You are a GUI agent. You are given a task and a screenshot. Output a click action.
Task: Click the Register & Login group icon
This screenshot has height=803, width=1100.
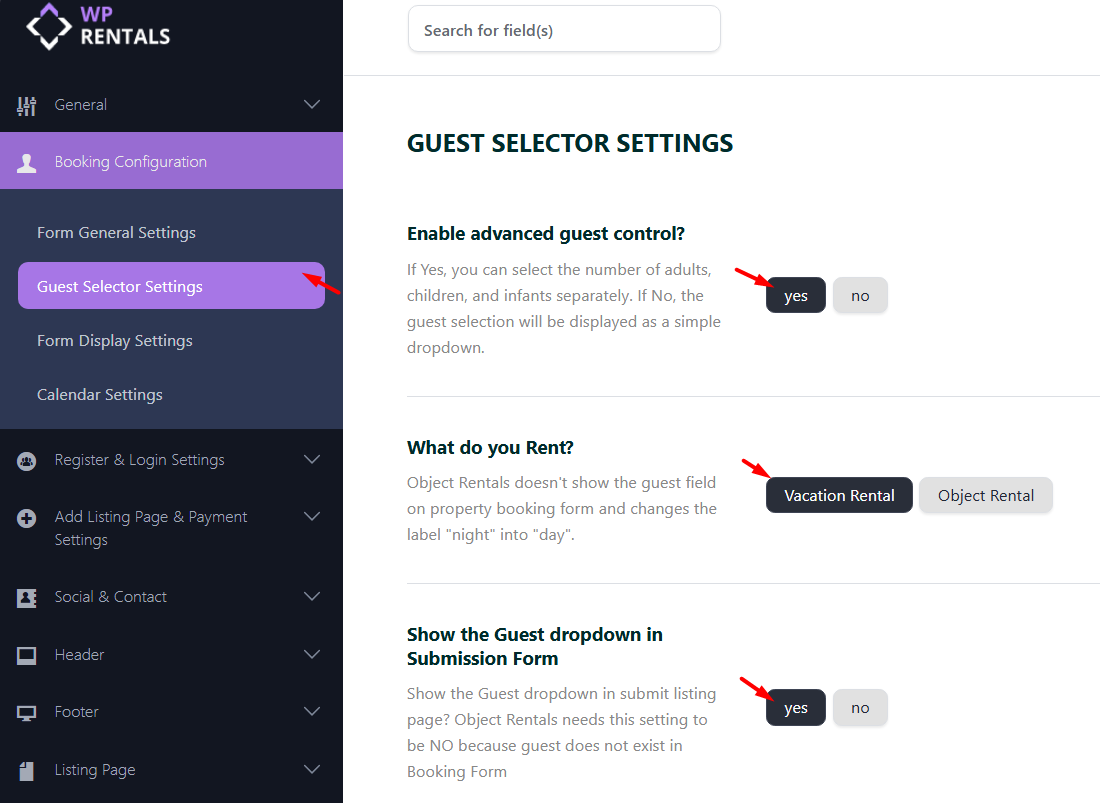(27, 461)
